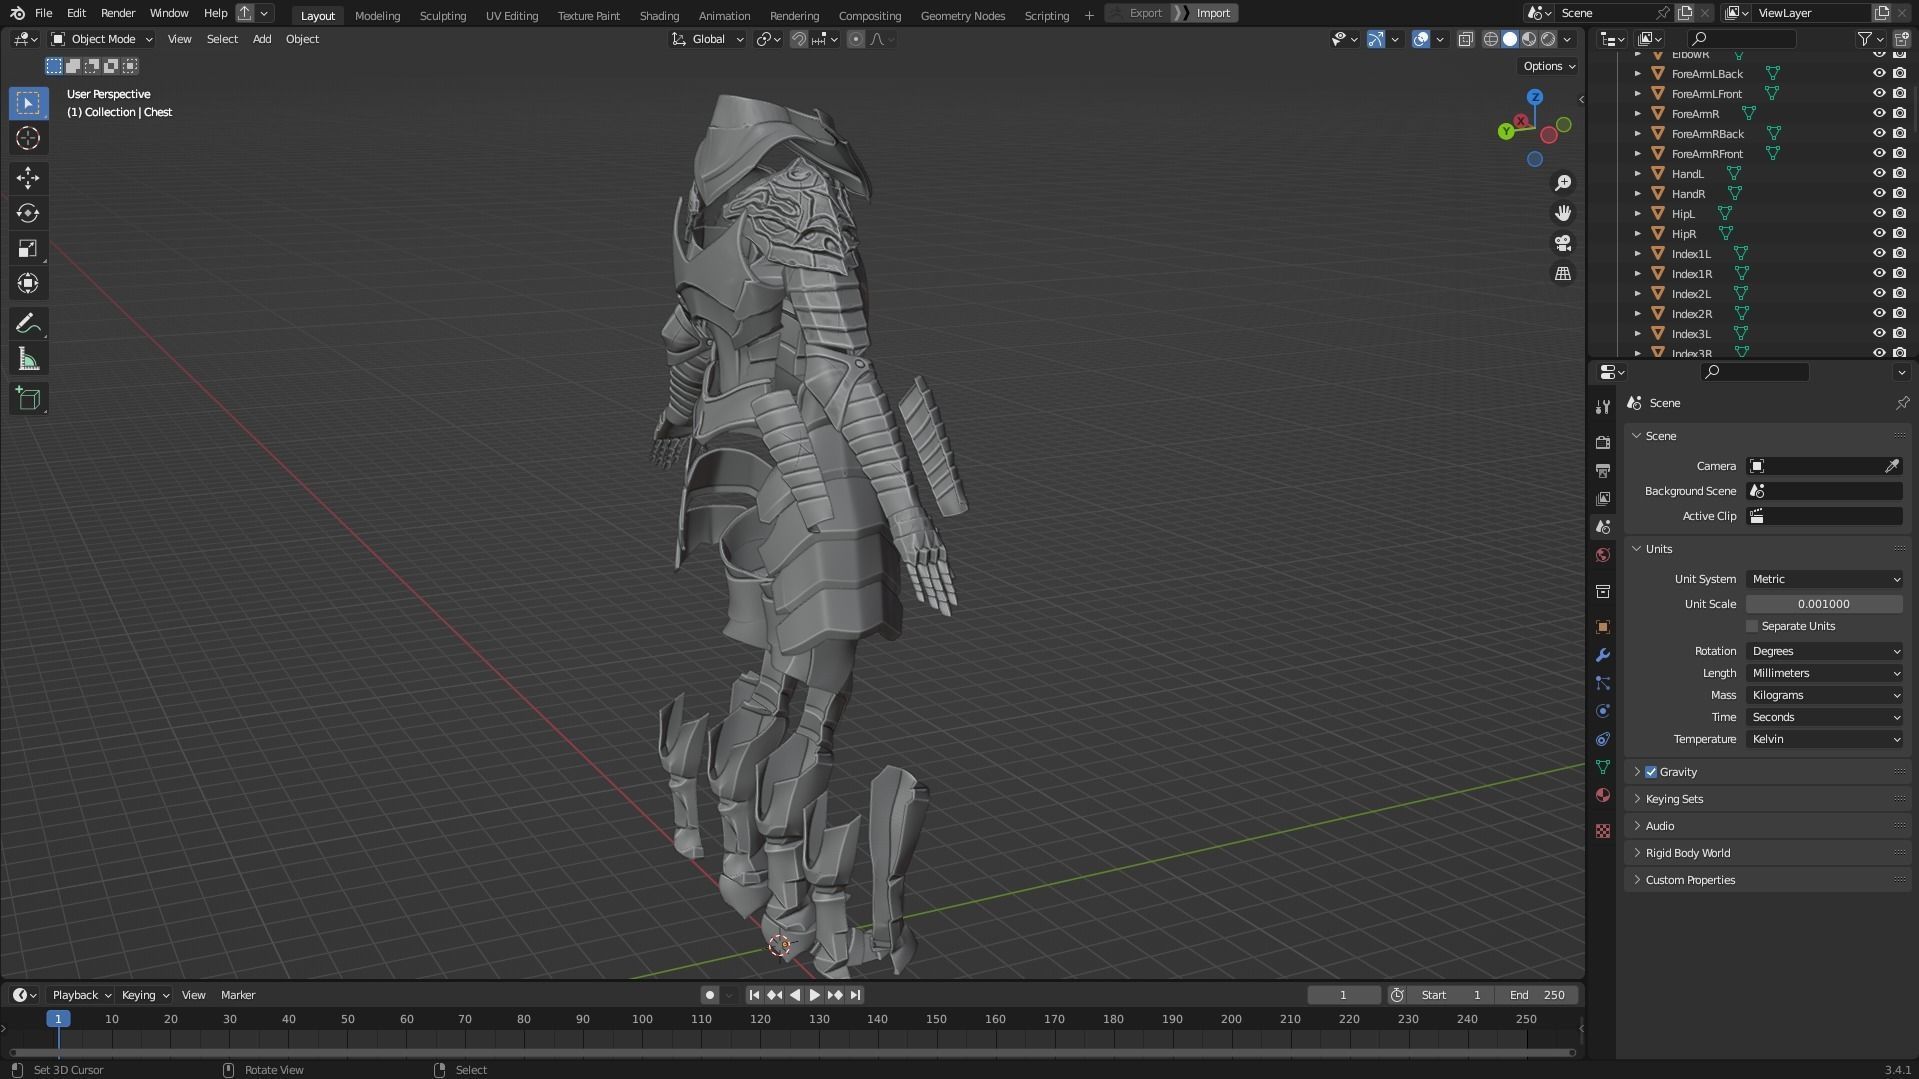The height and width of the screenshot is (1079, 1919).
Task: Open the Object properties tab
Action: 1603,627
